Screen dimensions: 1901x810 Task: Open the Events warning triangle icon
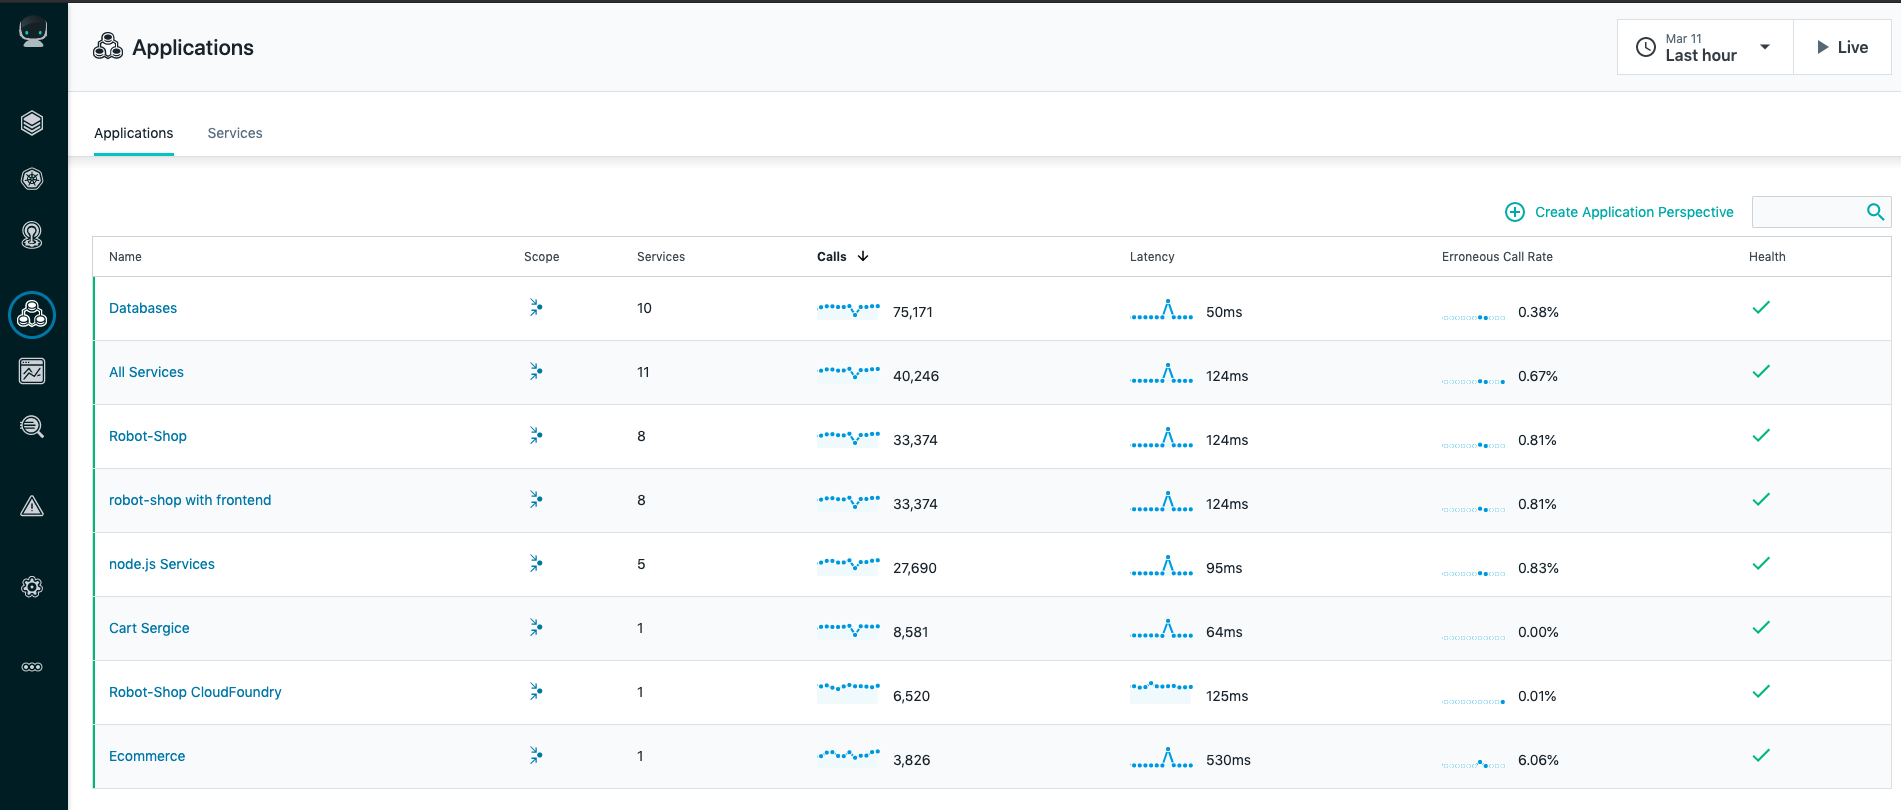pos(32,506)
